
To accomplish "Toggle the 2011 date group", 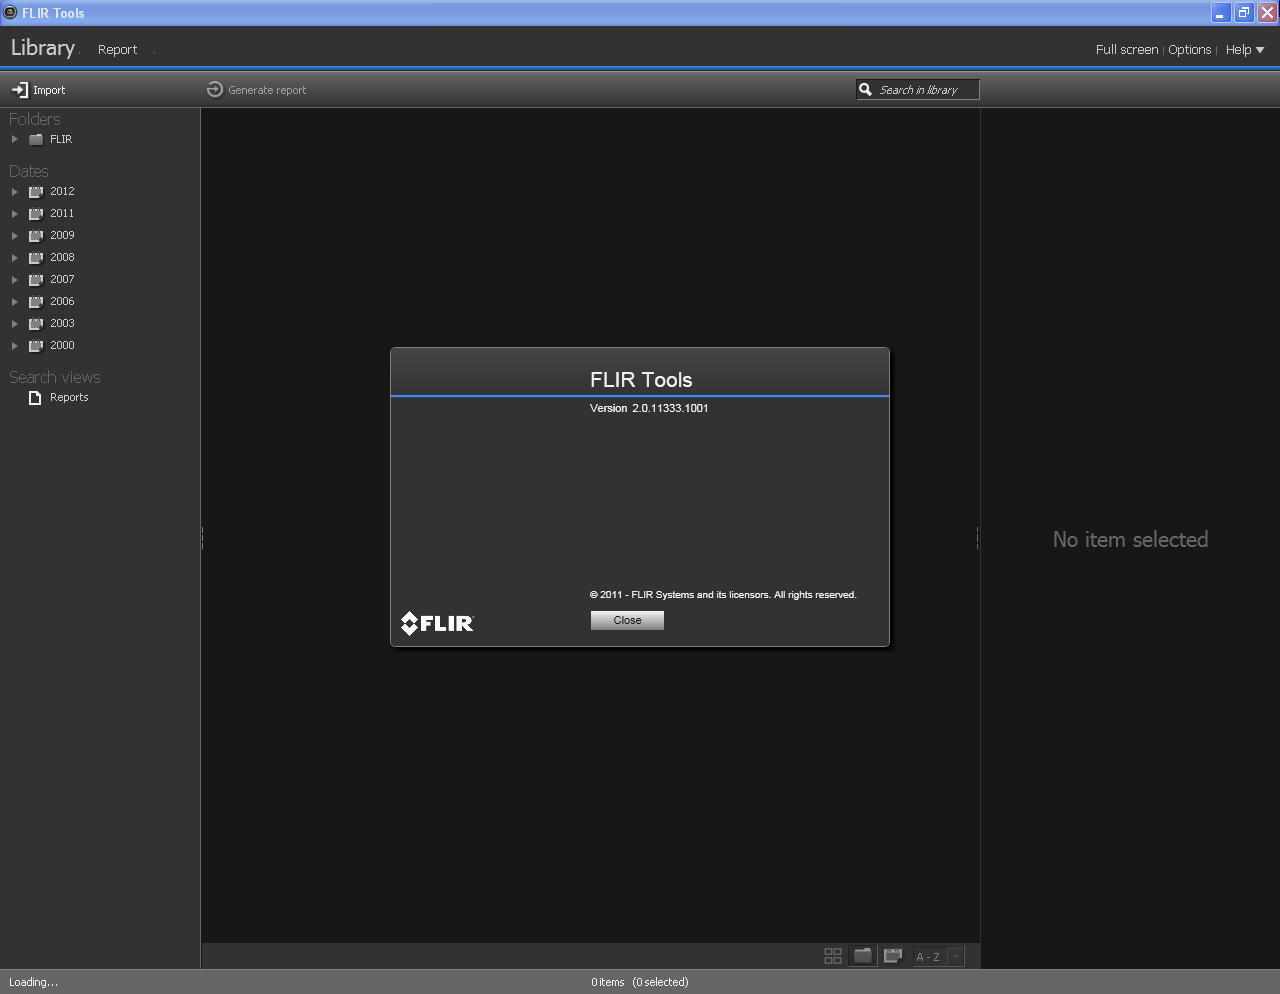I will pyautogui.click(x=15, y=213).
